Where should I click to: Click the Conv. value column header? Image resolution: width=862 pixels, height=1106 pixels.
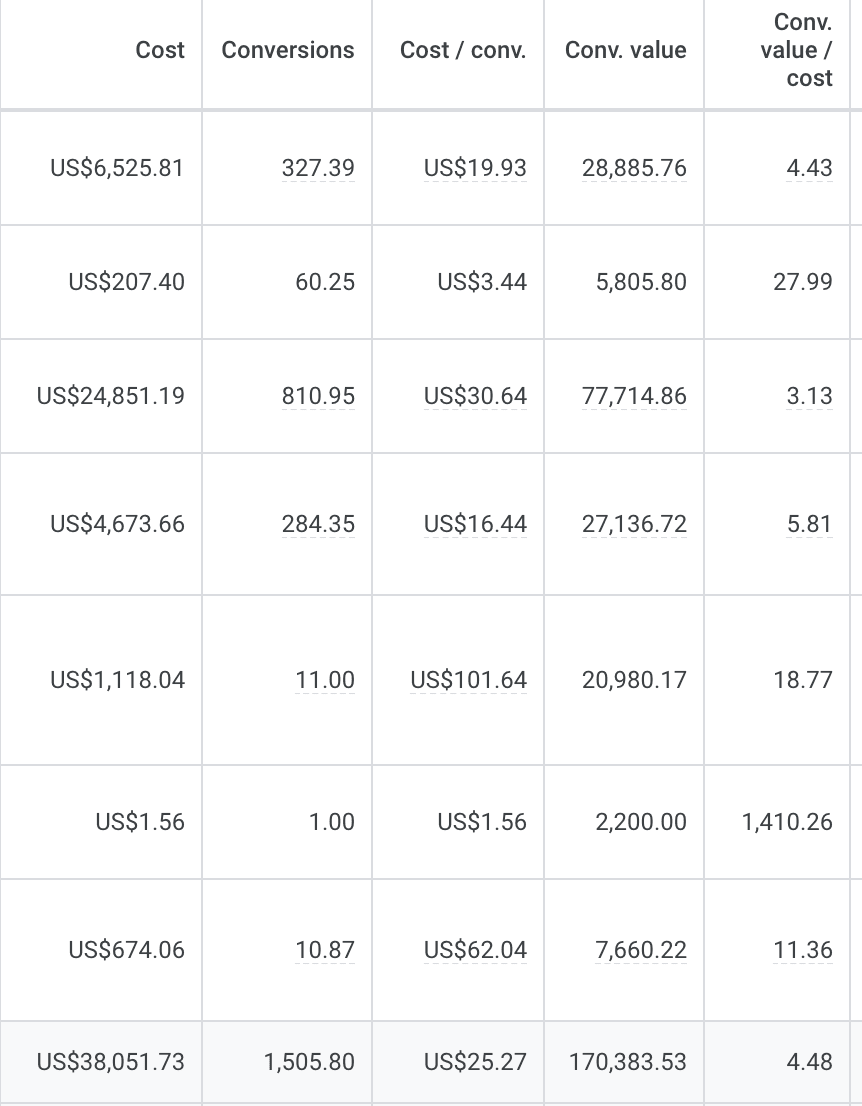(x=626, y=50)
